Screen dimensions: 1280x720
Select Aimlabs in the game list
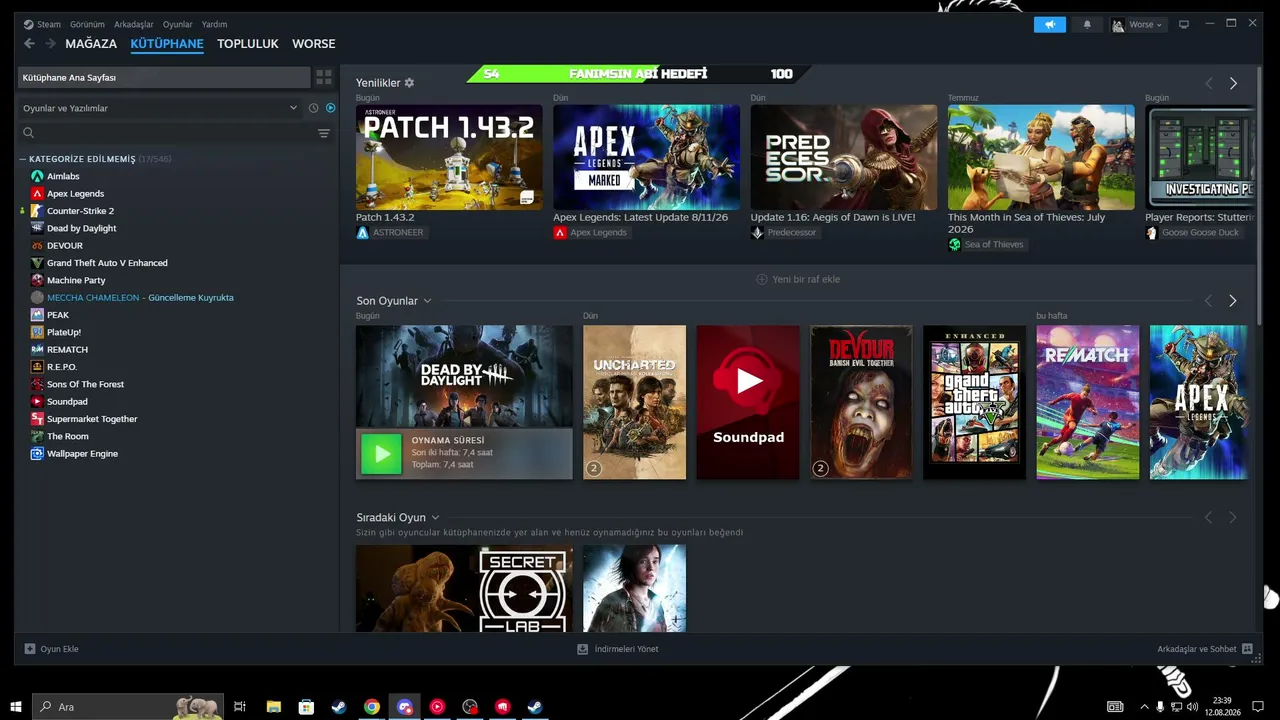[63, 176]
